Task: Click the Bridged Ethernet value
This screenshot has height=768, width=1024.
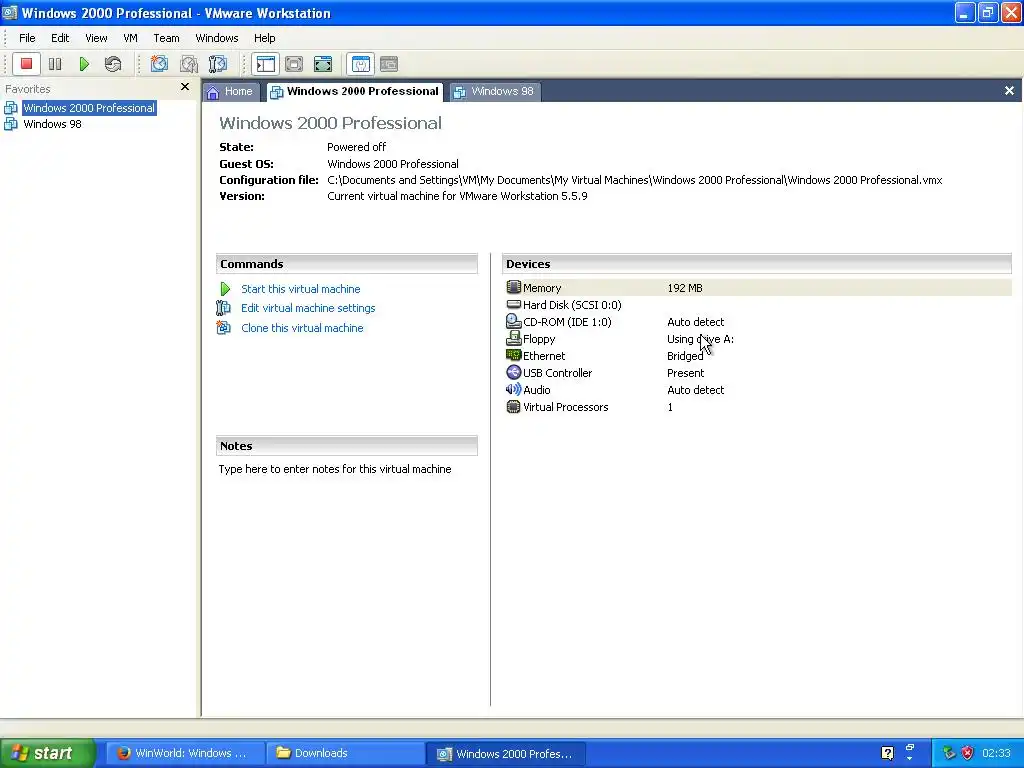Action: (685, 356)
